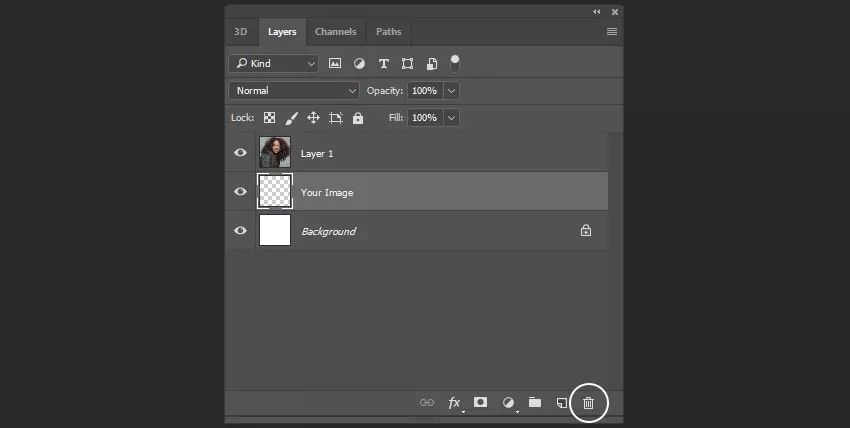Click the layers list scrollbar
The image size is (850, 428).
615,260
